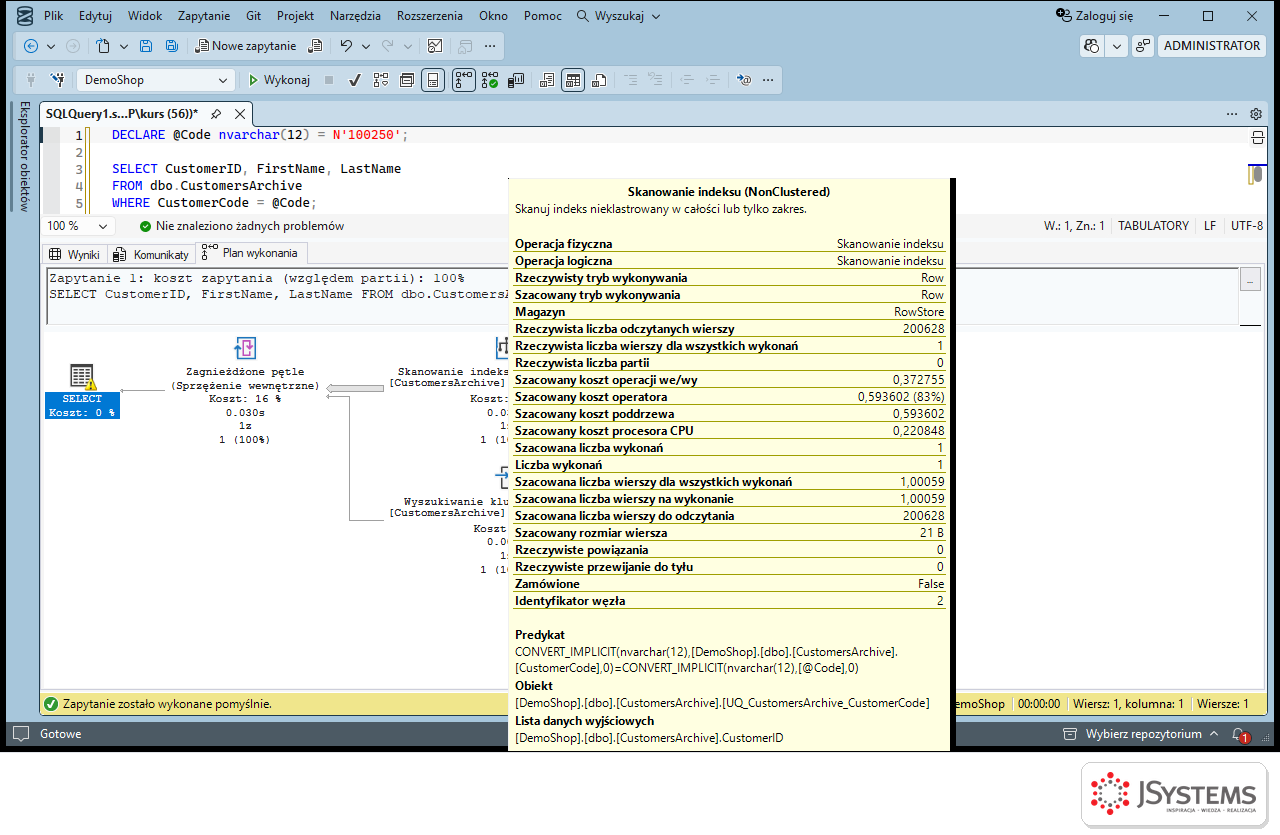Click the Change connection icon

[x=58, y=80]
